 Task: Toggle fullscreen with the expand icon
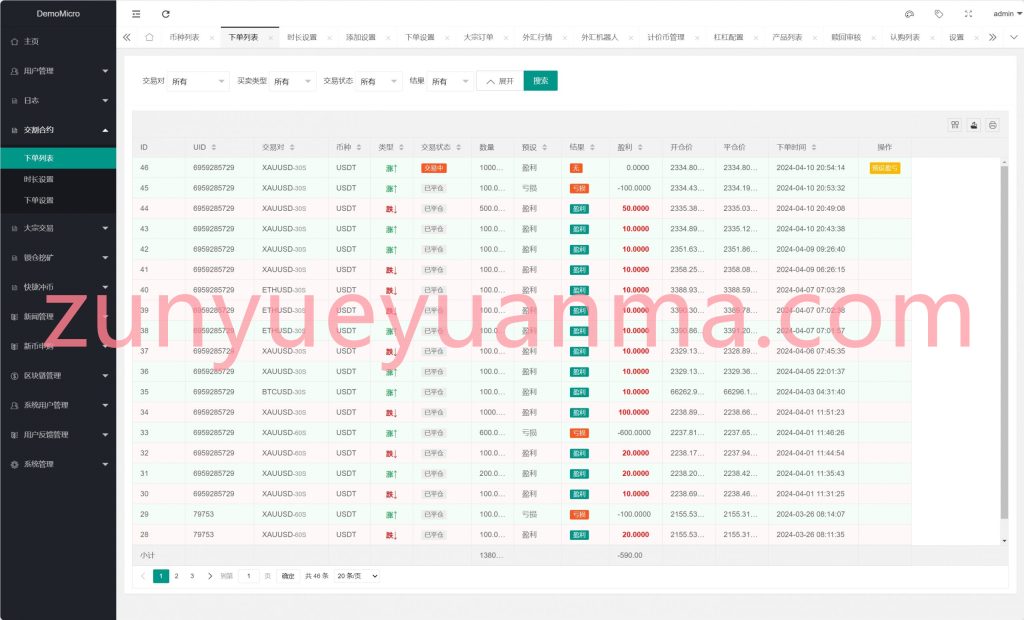968,14
